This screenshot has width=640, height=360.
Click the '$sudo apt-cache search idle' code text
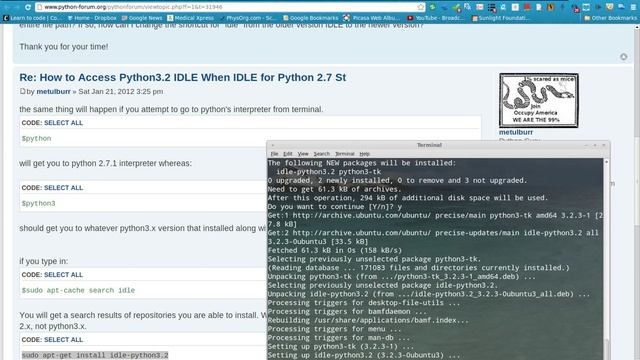pos(78,291)
